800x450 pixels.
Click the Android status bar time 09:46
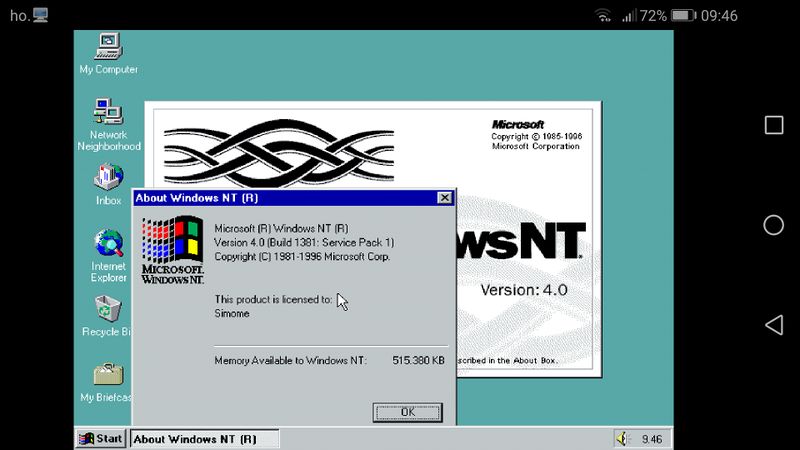pyautogui.click(x=719, y=16)
